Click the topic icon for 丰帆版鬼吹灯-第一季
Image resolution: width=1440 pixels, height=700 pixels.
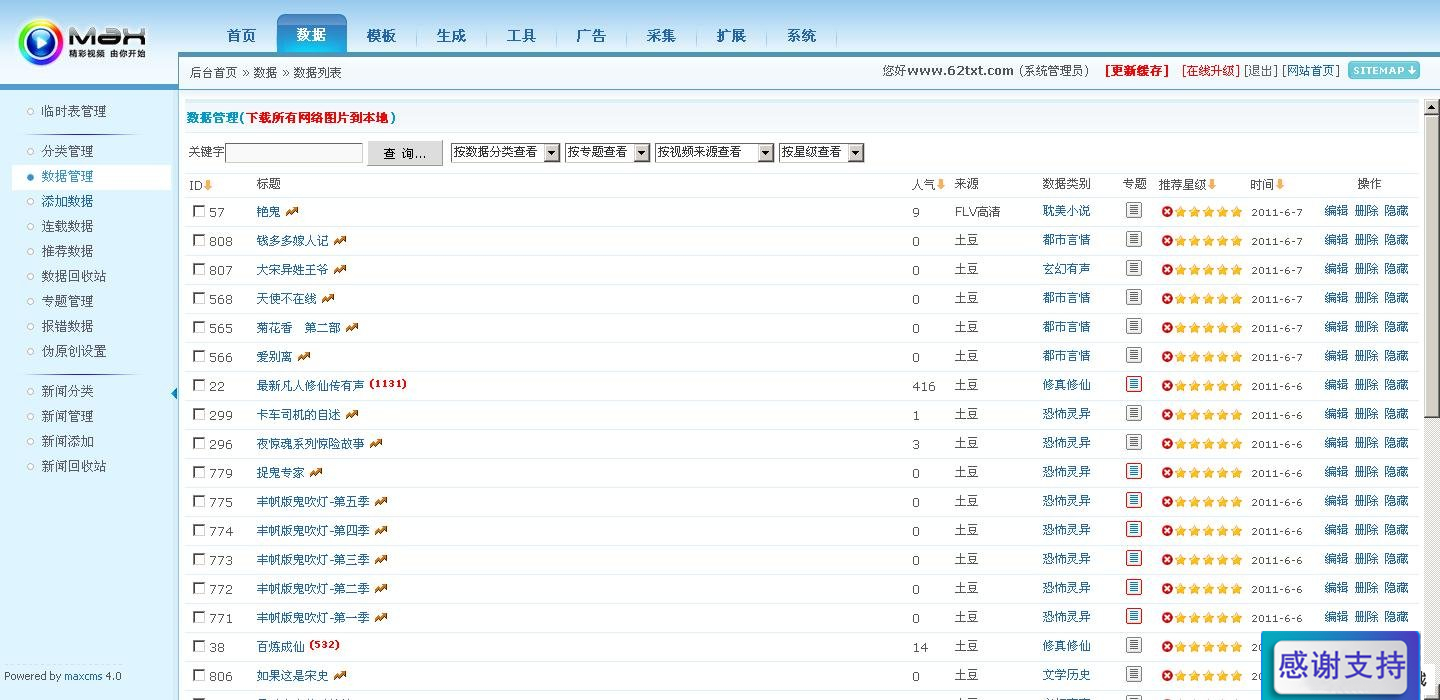pyautogui.click(x=1133, y=616)
